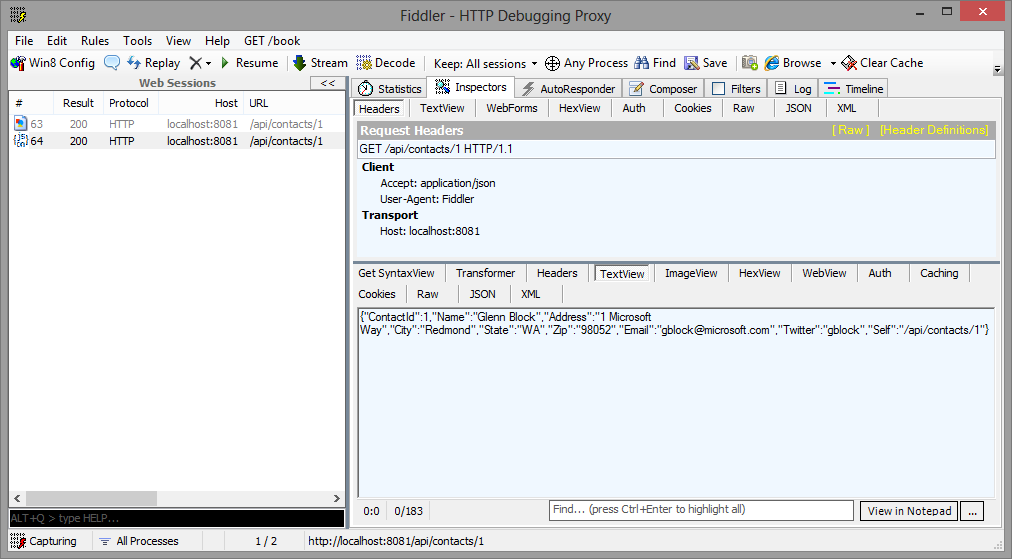The image size is (1012, 559).
Task: Click the Remove sessions X icon
Action: coord(196,63)
